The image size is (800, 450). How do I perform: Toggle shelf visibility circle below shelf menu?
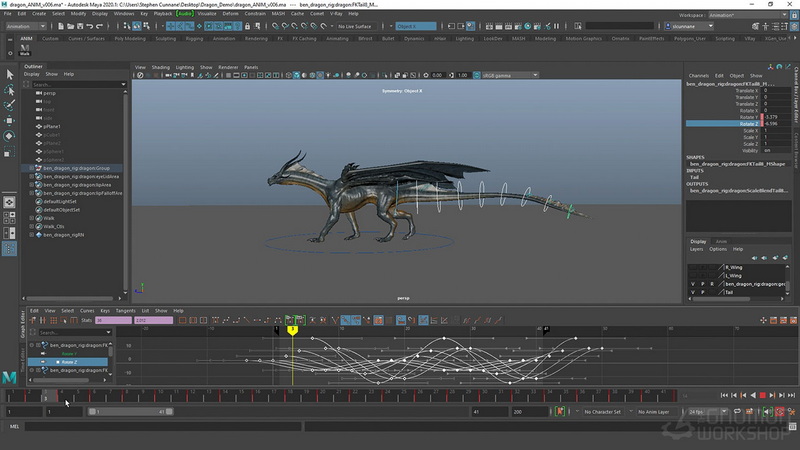point(10,53)
